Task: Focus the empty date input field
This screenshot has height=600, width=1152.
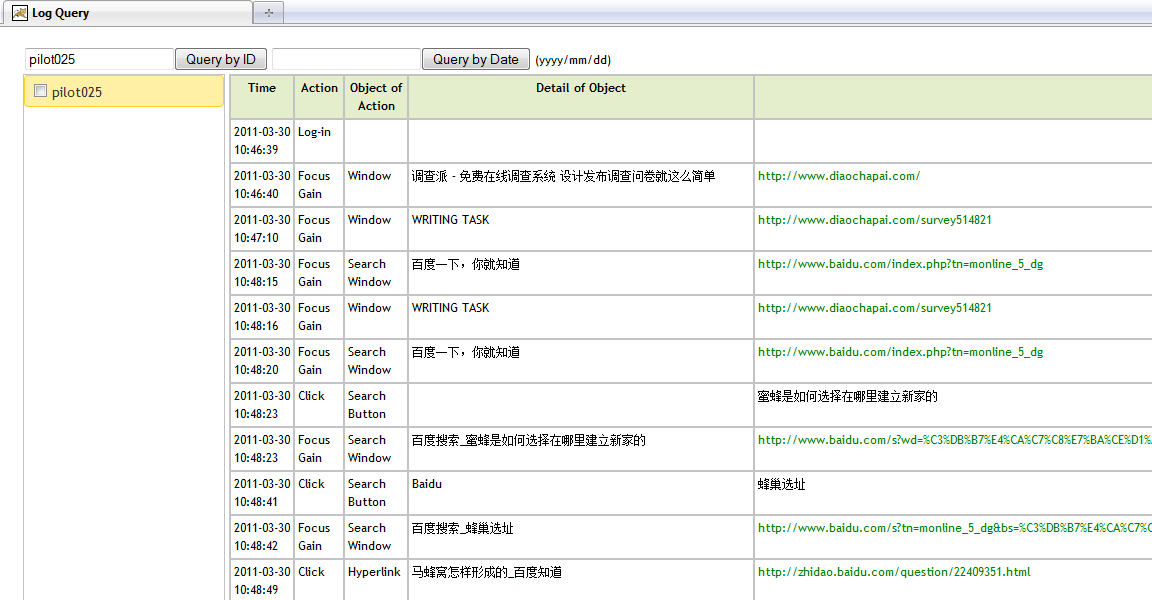Action: (346, 59)
